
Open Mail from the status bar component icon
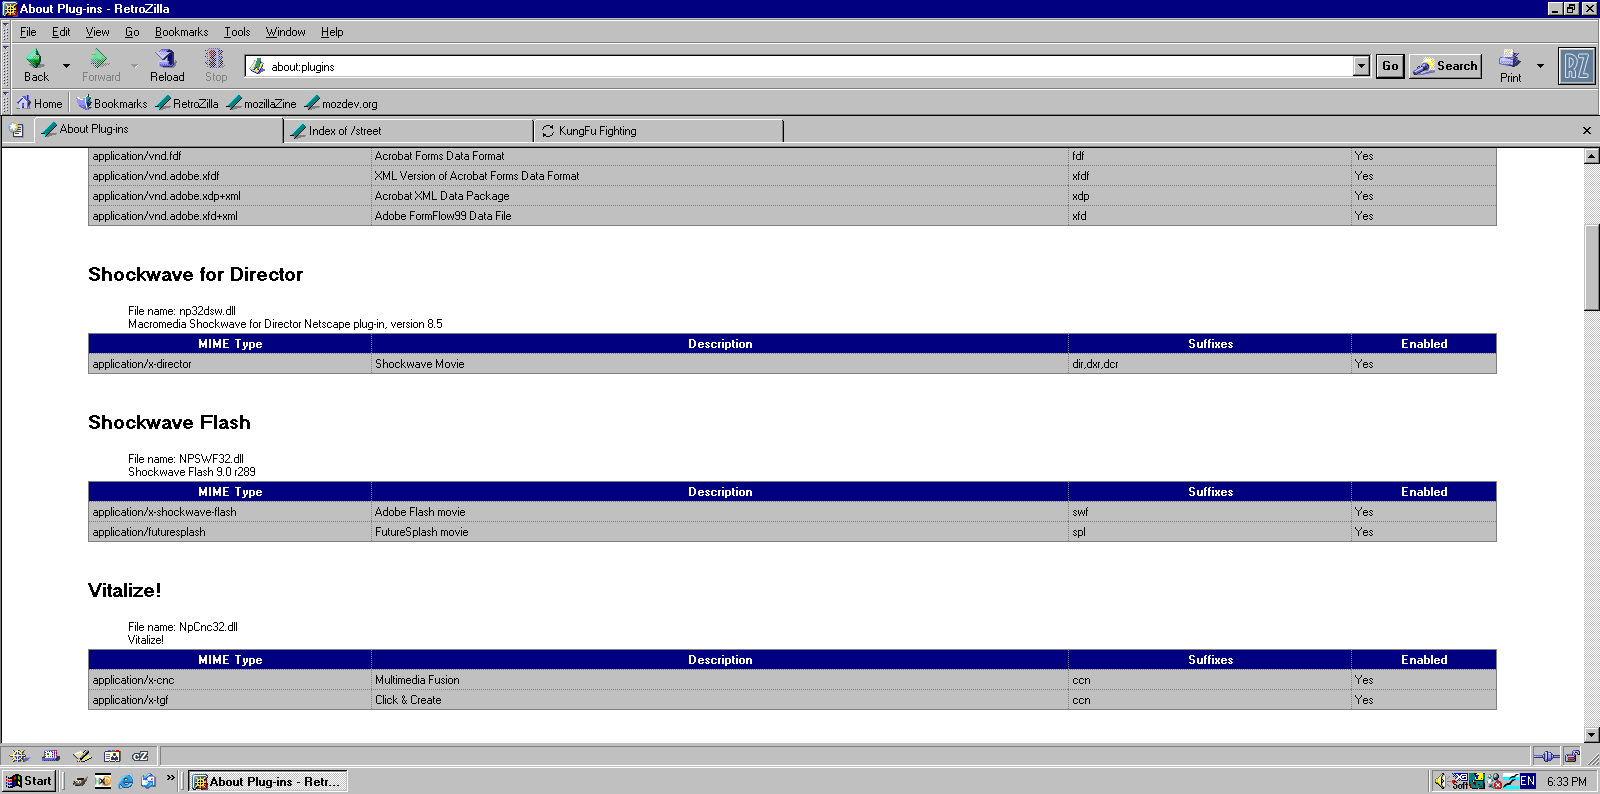(51, 756)
